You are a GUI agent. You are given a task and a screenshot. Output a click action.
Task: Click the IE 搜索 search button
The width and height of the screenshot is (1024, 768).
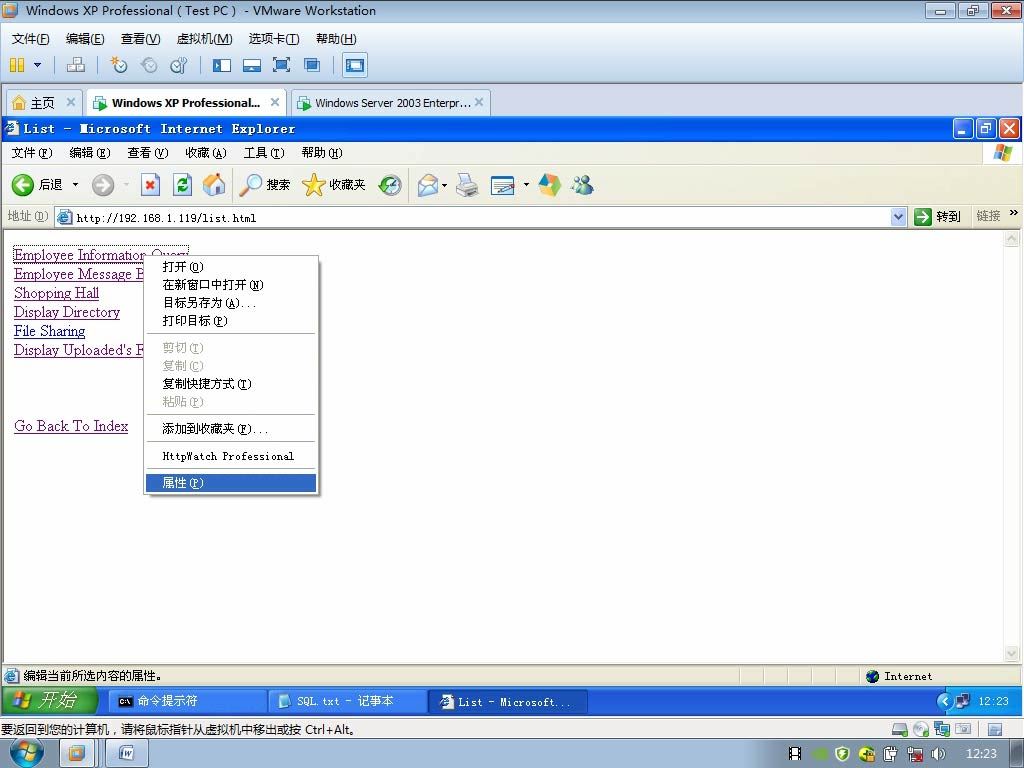[x=264, y=185]
